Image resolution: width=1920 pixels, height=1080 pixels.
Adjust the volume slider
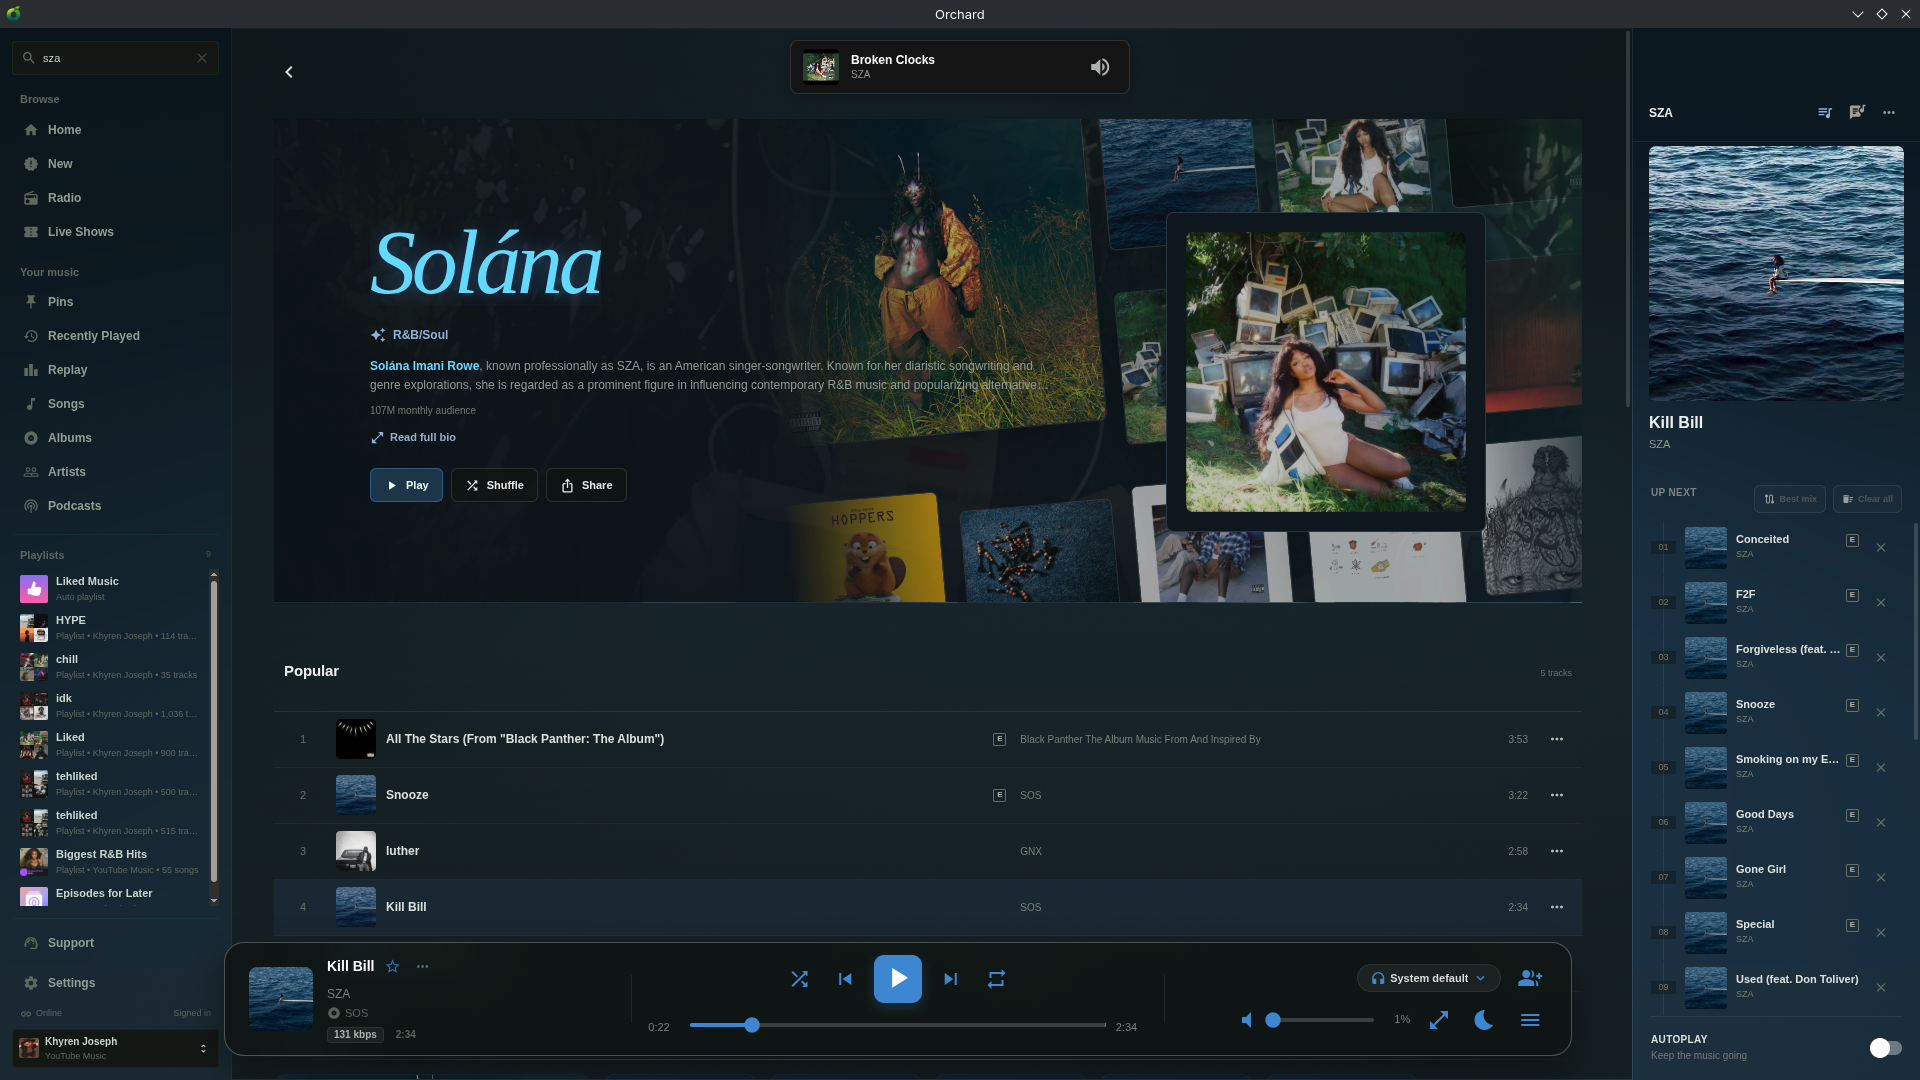pos(1320,1020)
